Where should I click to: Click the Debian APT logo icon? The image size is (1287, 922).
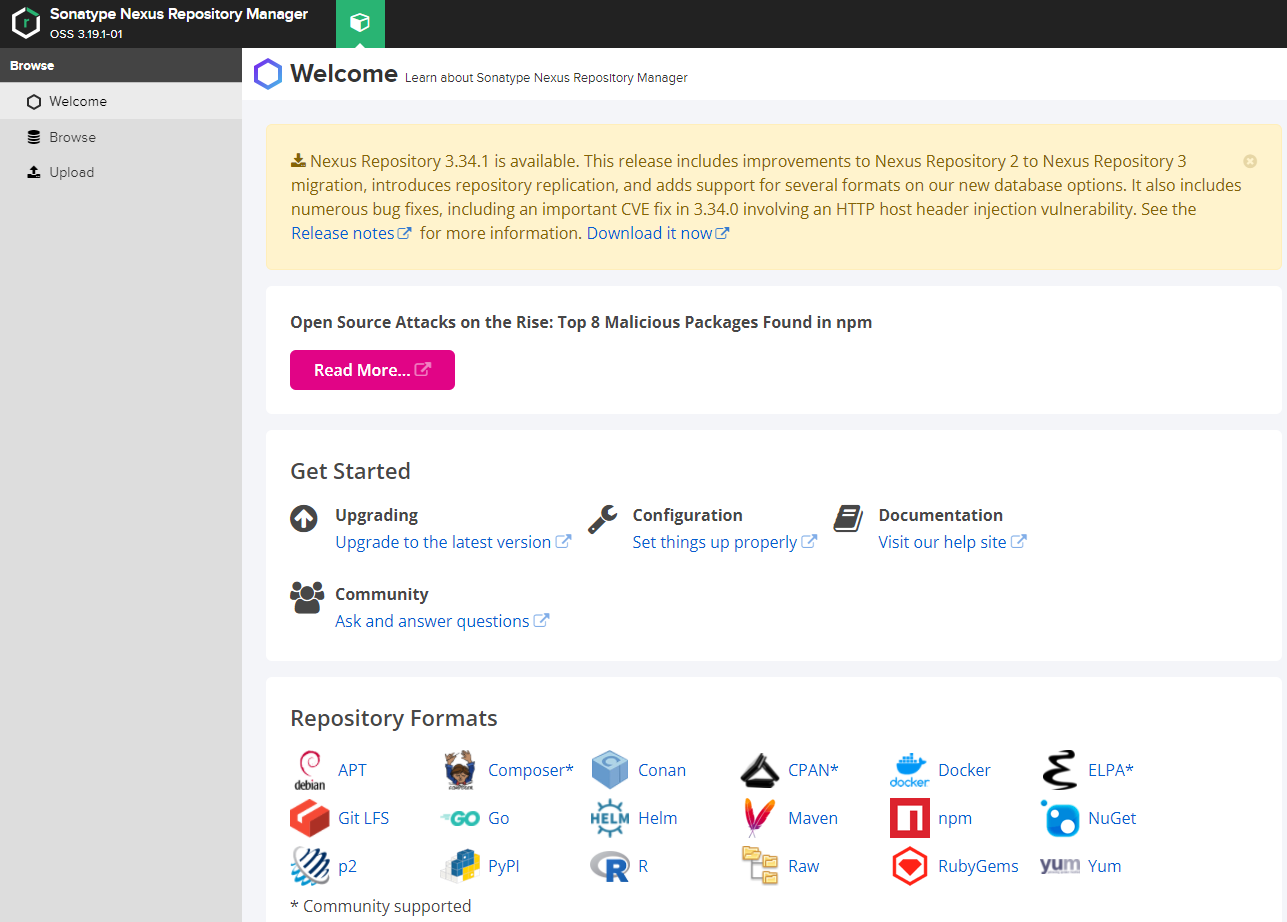pyautogui.click(x=310, y=770)
